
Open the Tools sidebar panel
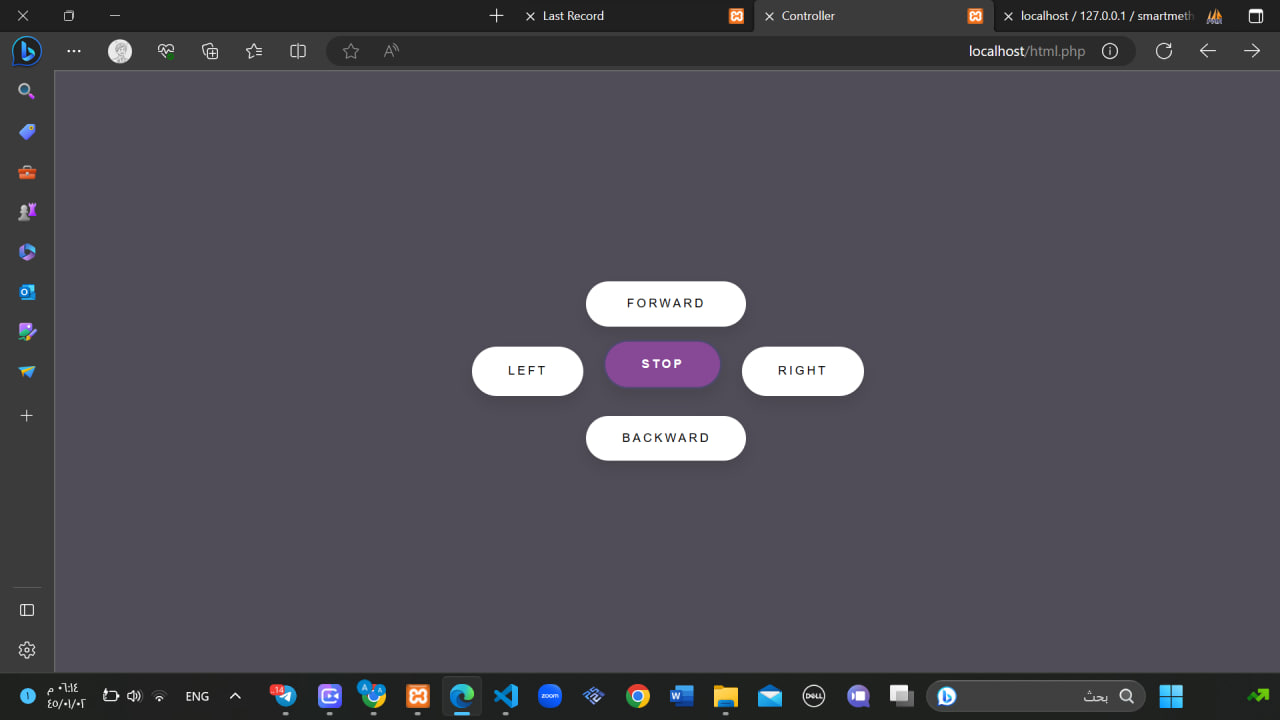(26, 171)
